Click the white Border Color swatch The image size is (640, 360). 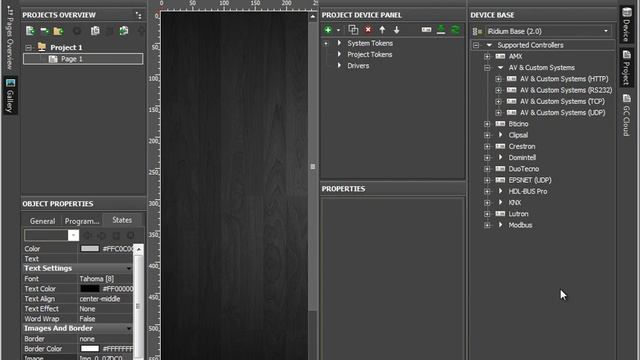click(90, 349)
